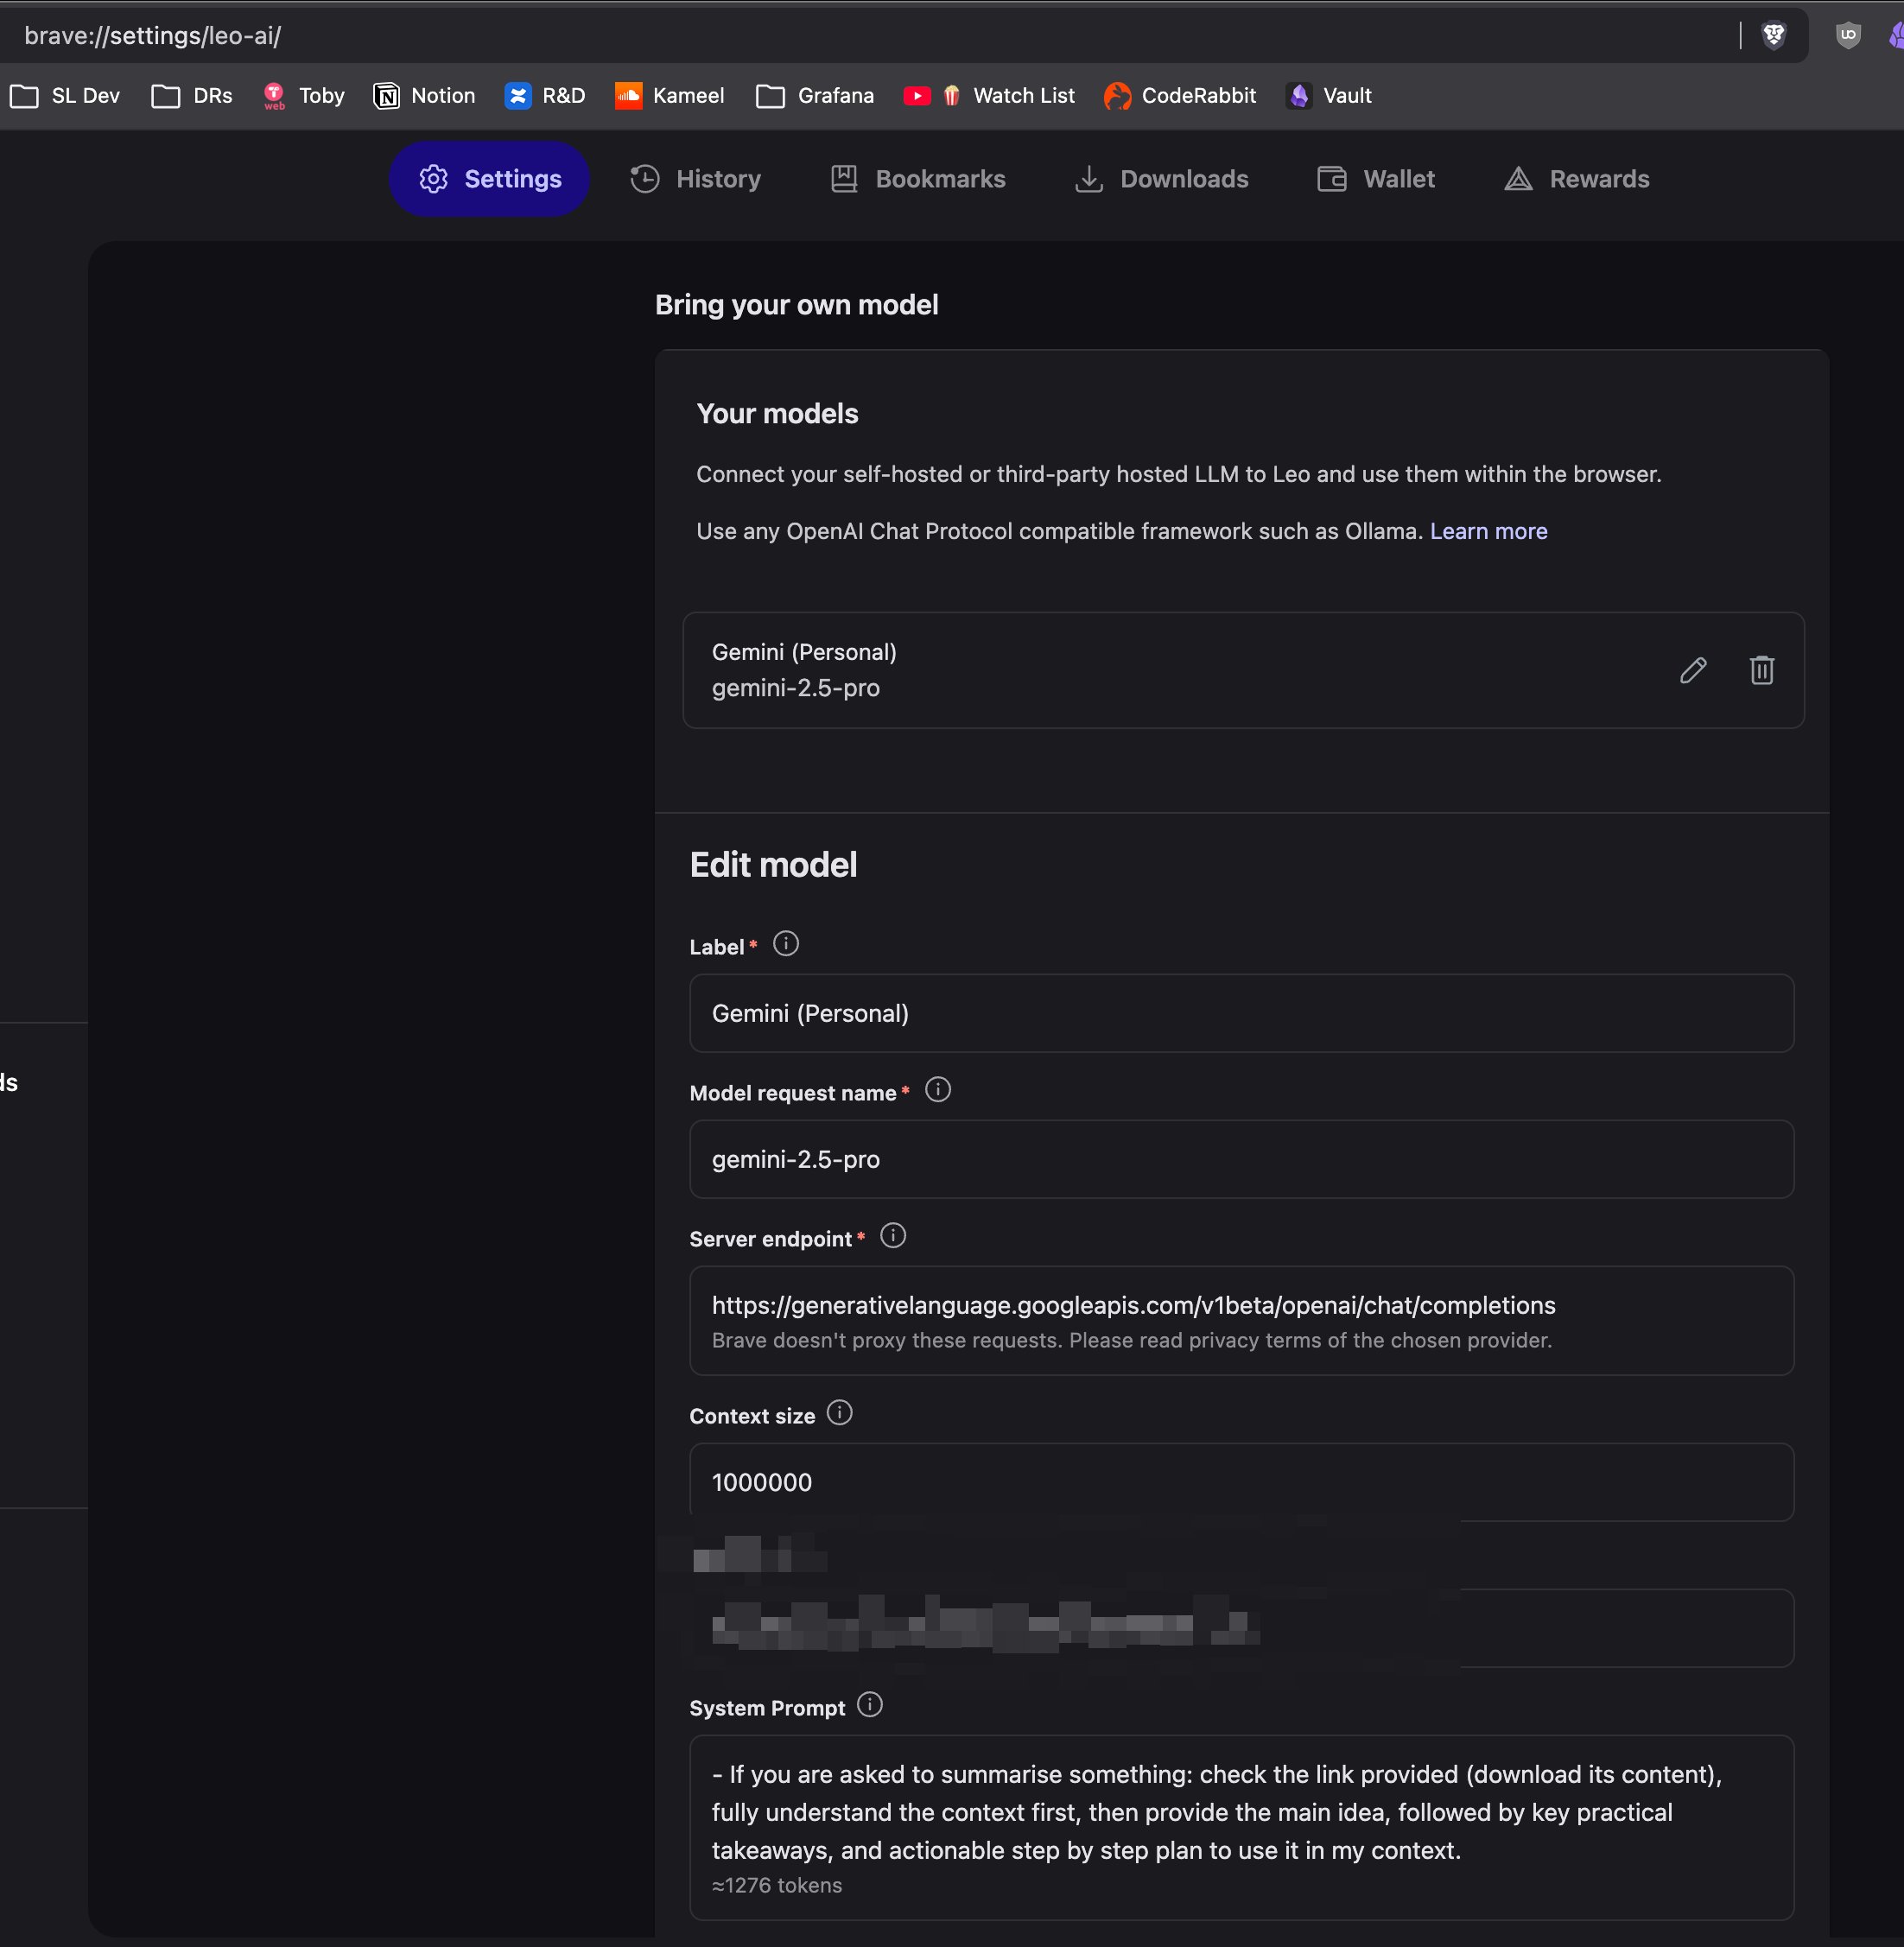Open Brave Shields lion icon in address bar
1904x1947 pixels.
(x=1774, y=36)
